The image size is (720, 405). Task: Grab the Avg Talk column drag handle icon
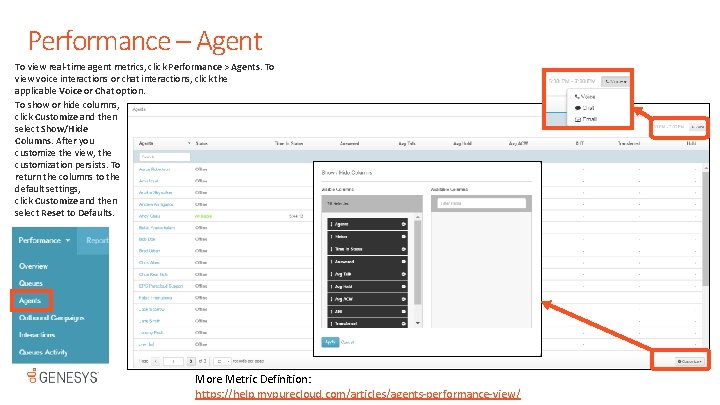point(332,274)
